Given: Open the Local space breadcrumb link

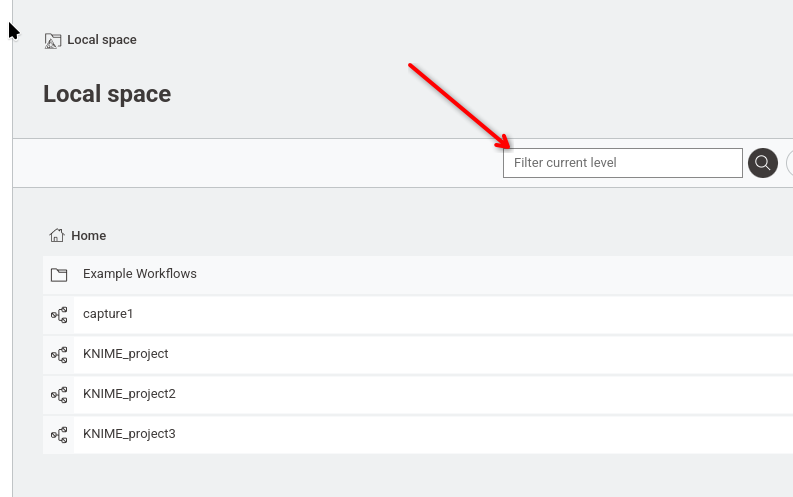Looking at the screenshot, I should (101, 40).
